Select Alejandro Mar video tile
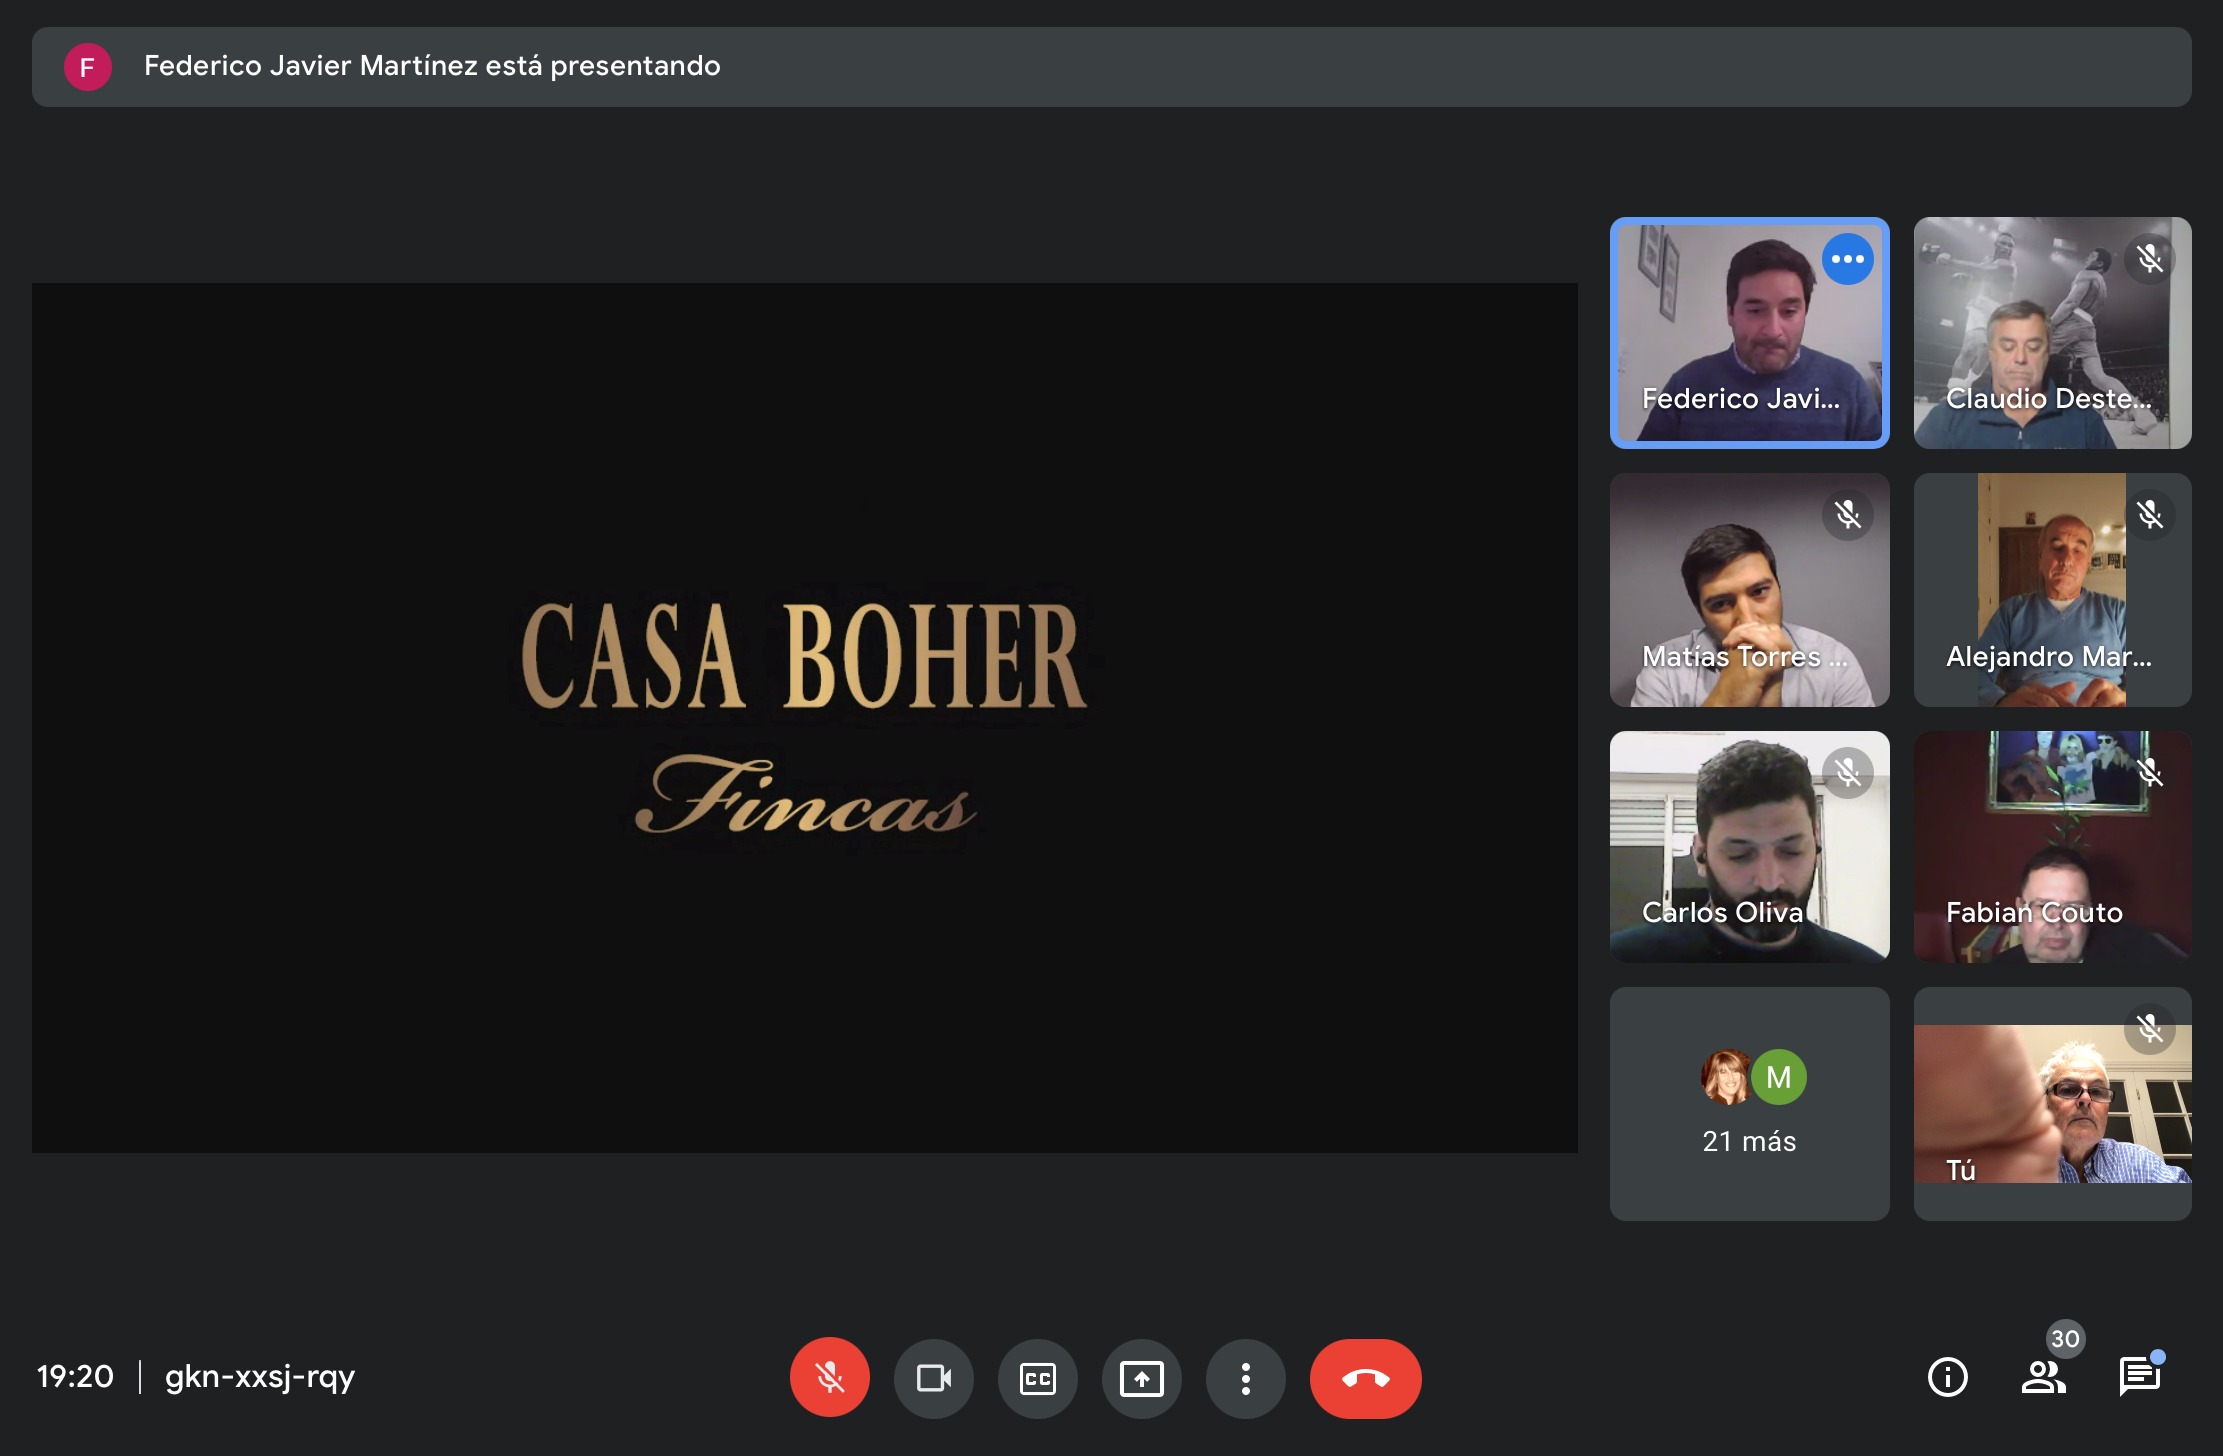Viewport: 2223px width, 1456px height. pos(2052,590)
